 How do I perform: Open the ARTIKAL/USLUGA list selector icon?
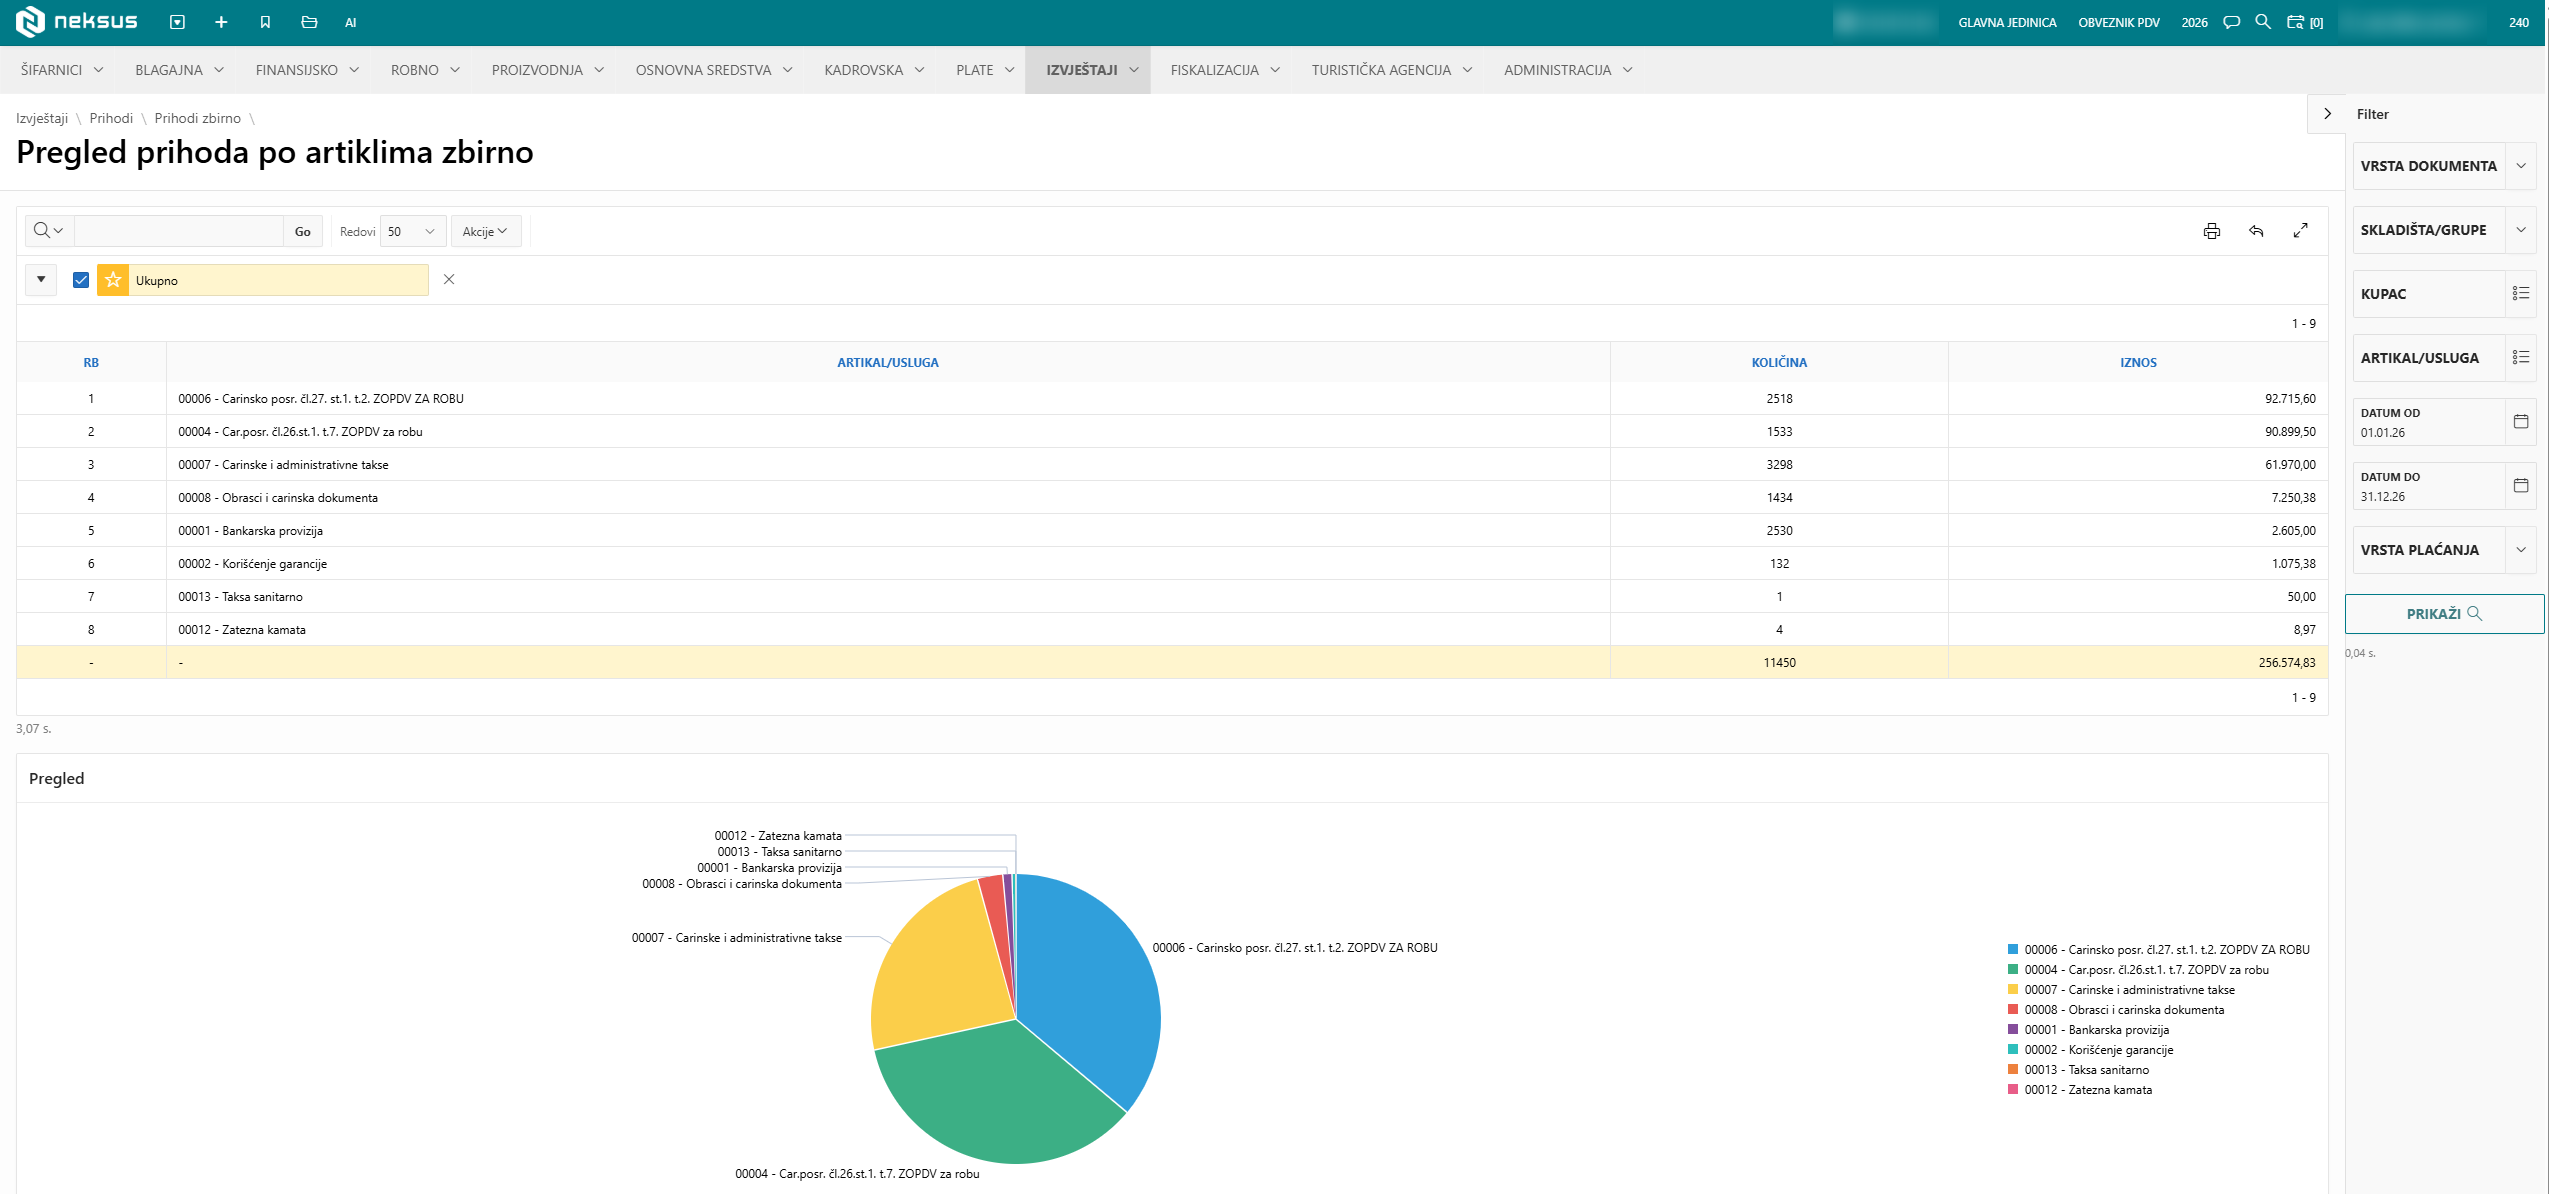[2520, 357]
